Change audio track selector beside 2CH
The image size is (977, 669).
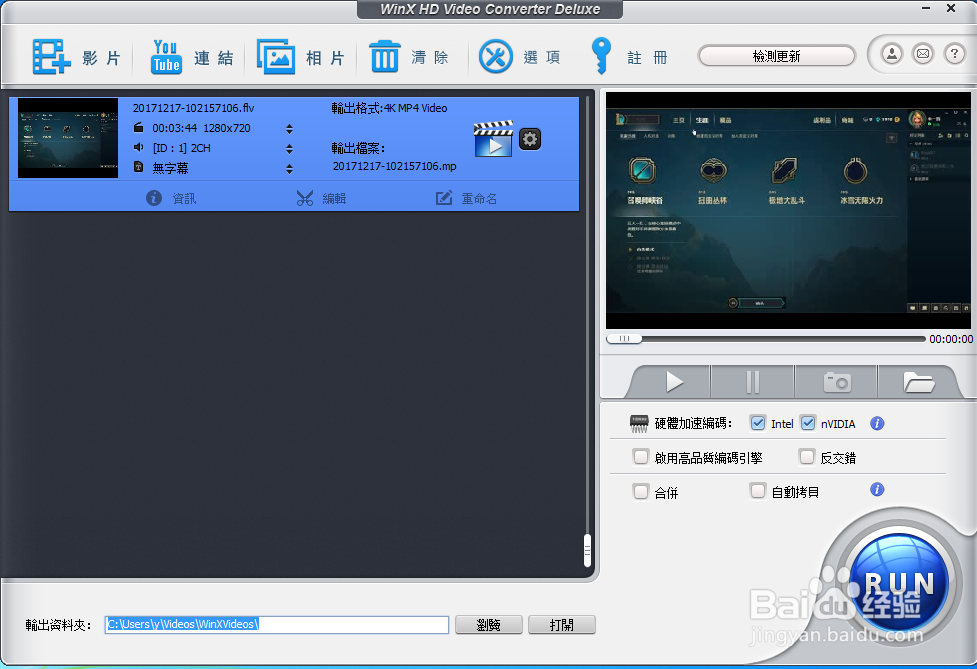(289, 149)
